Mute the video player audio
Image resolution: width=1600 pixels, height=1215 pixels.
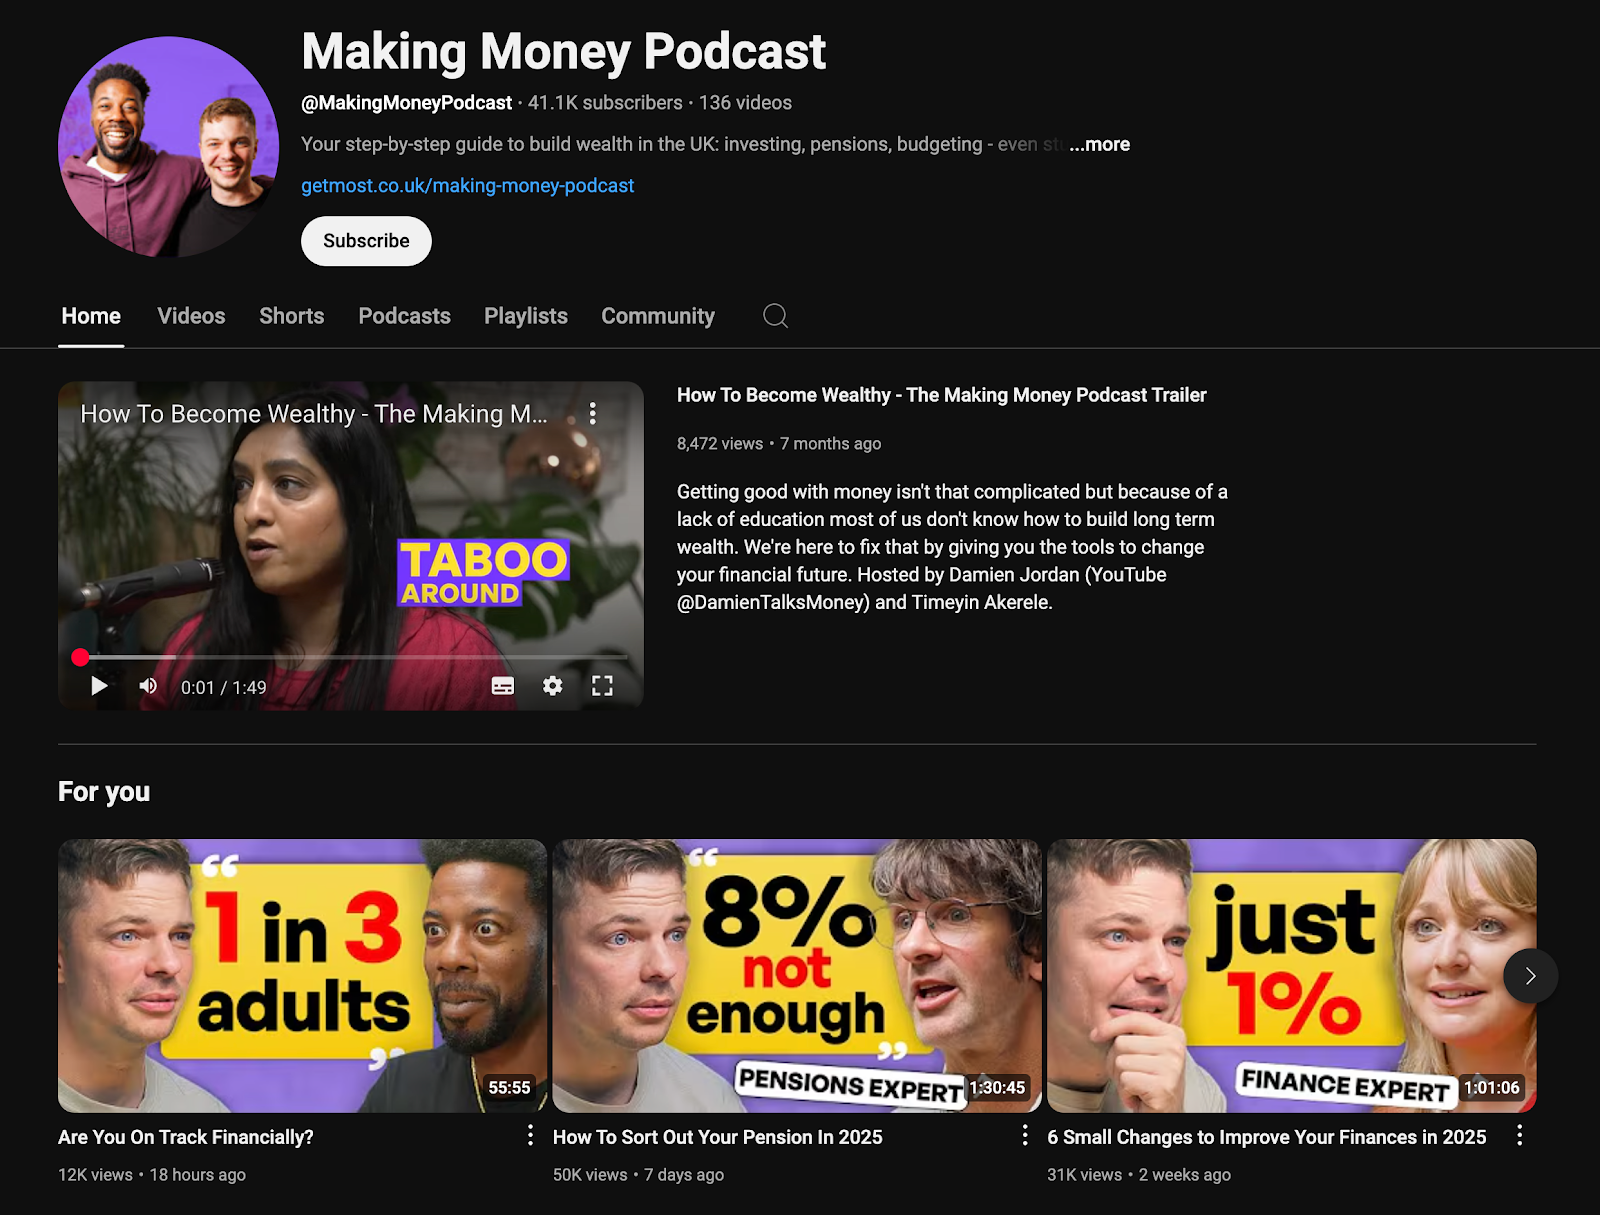point(148,686)
